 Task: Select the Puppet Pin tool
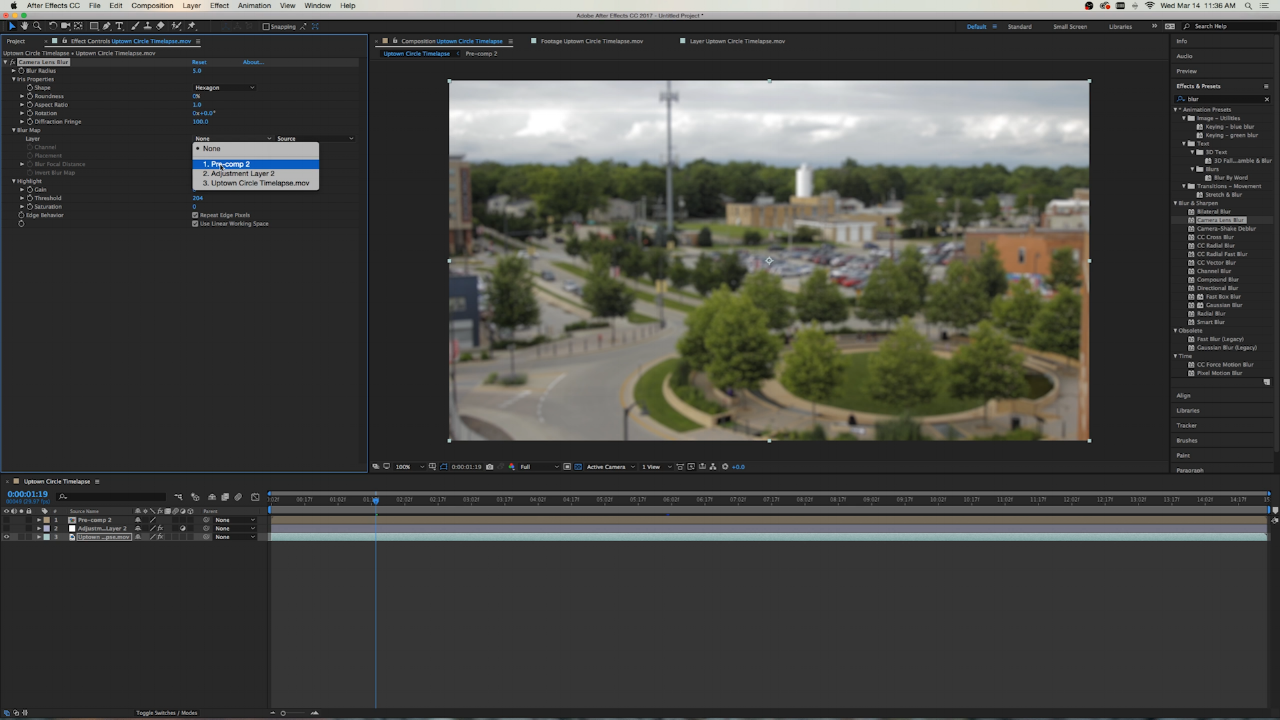[191, 26]
